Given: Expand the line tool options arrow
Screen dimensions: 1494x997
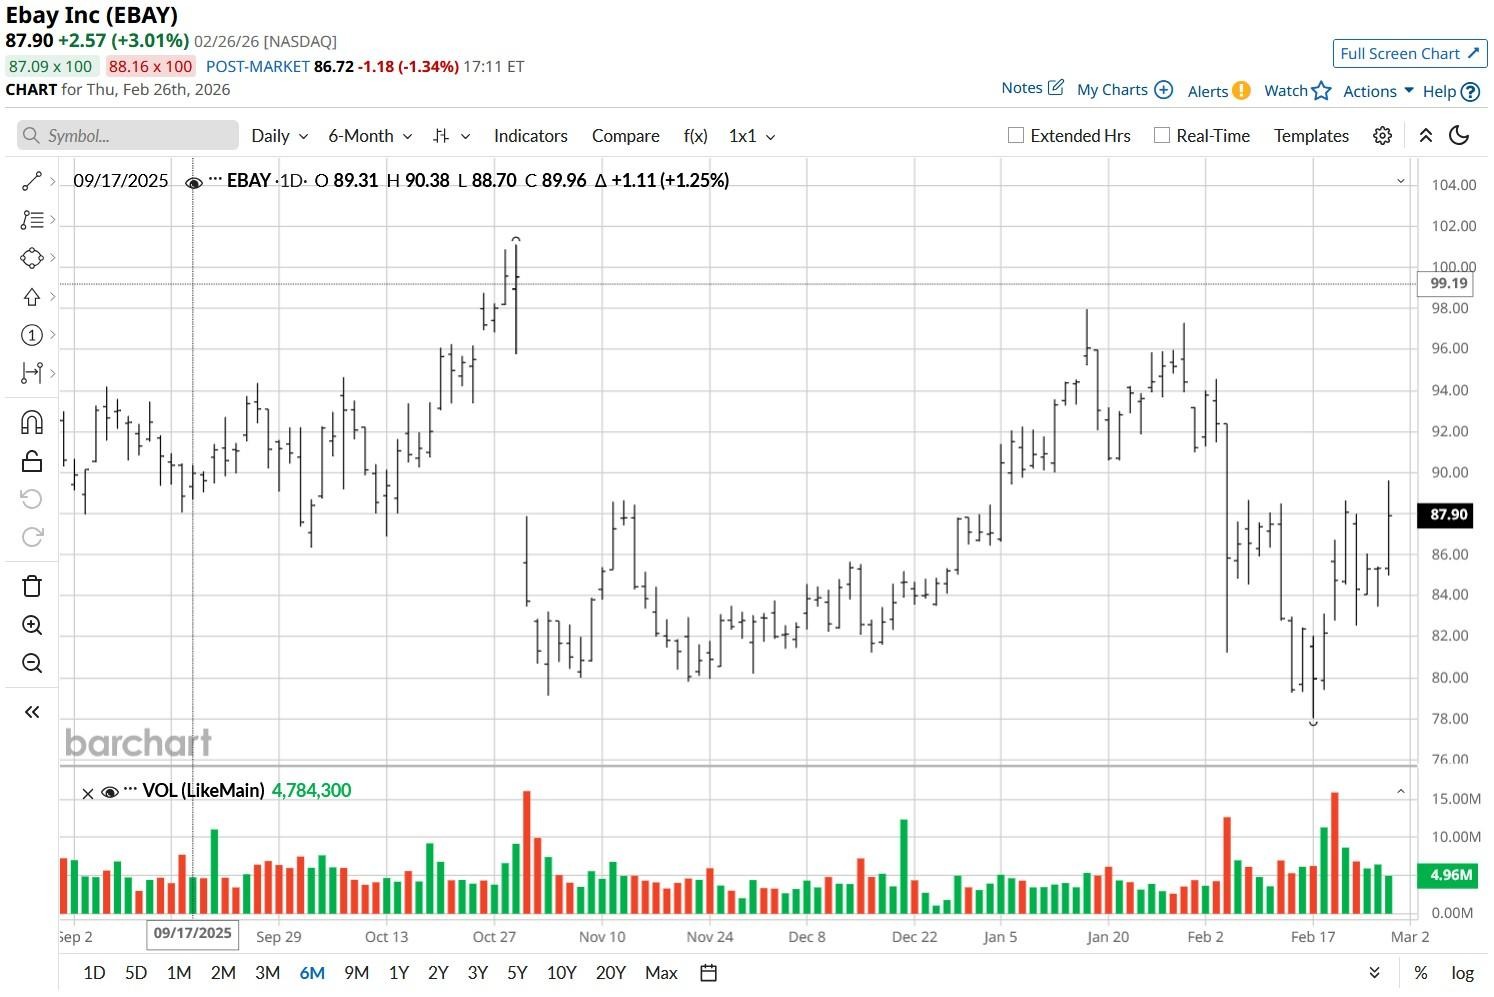Looking at the screenshot, I should [52, 181].
